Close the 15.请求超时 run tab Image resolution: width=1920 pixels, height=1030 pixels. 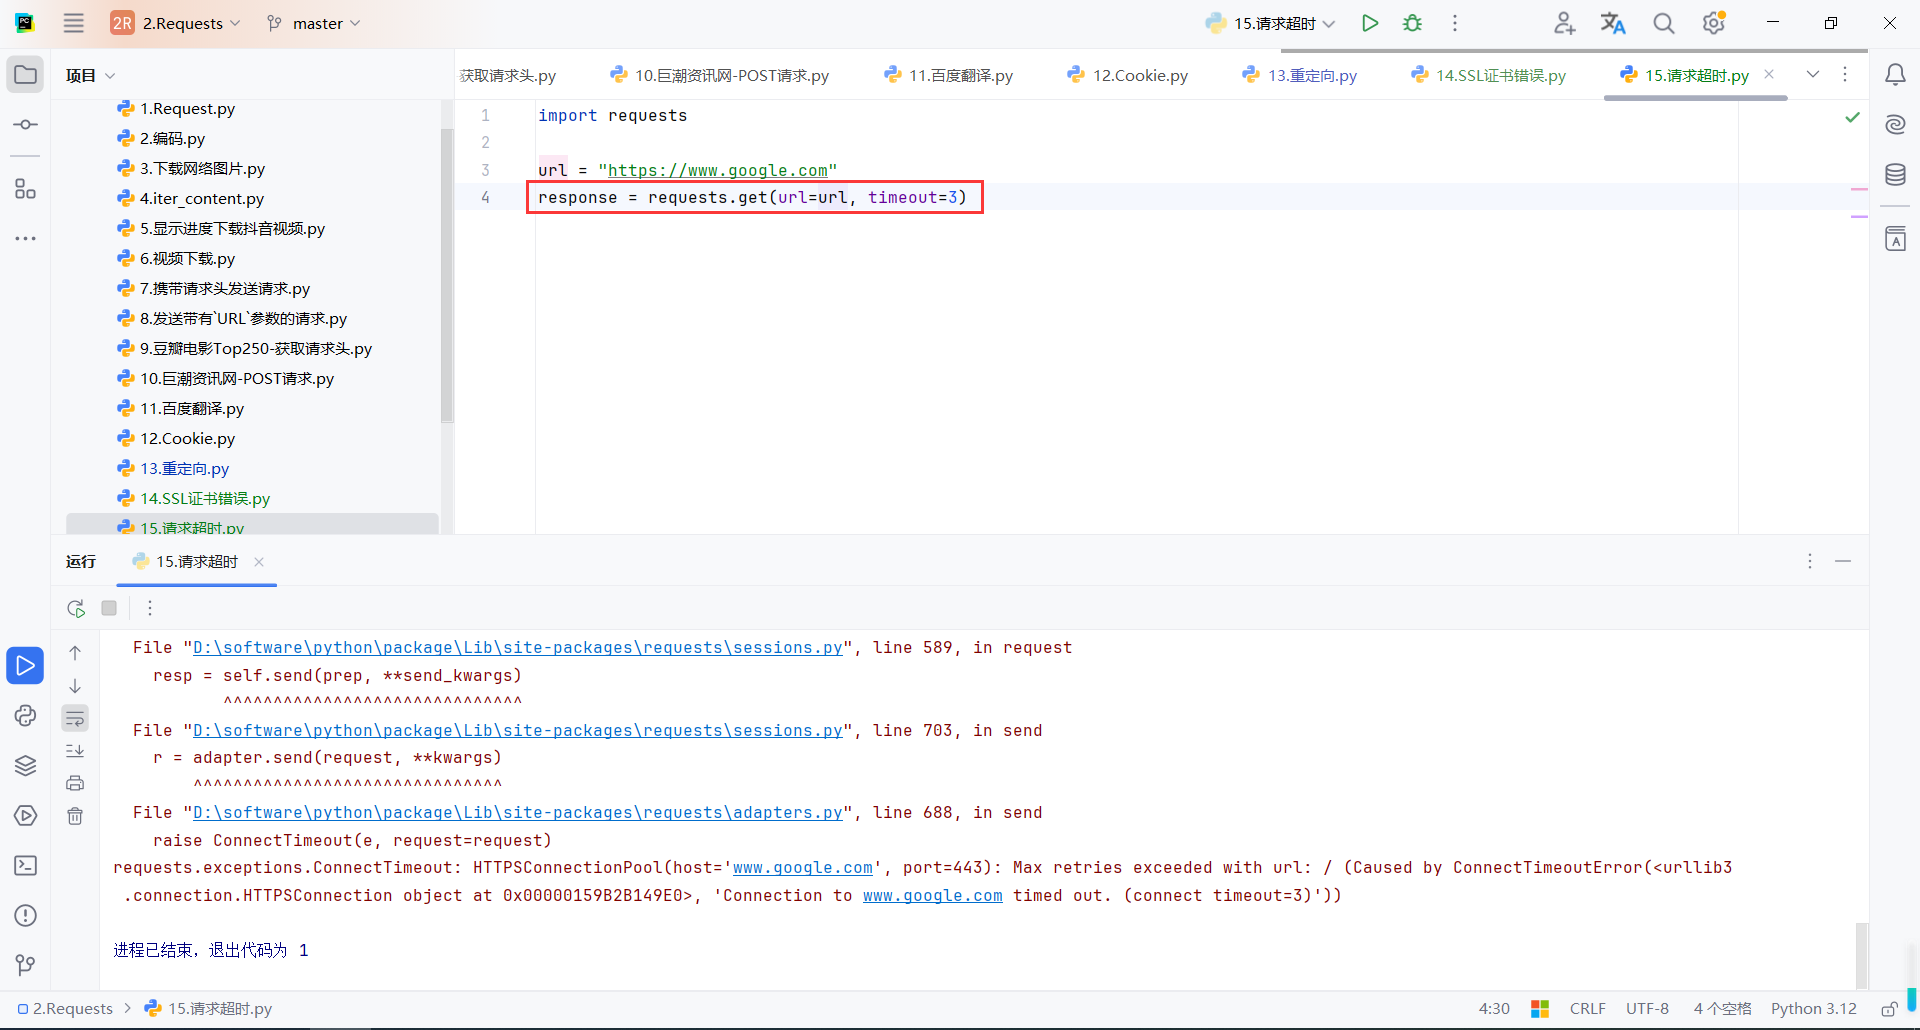pyautogui.click(x=259, y=562)
